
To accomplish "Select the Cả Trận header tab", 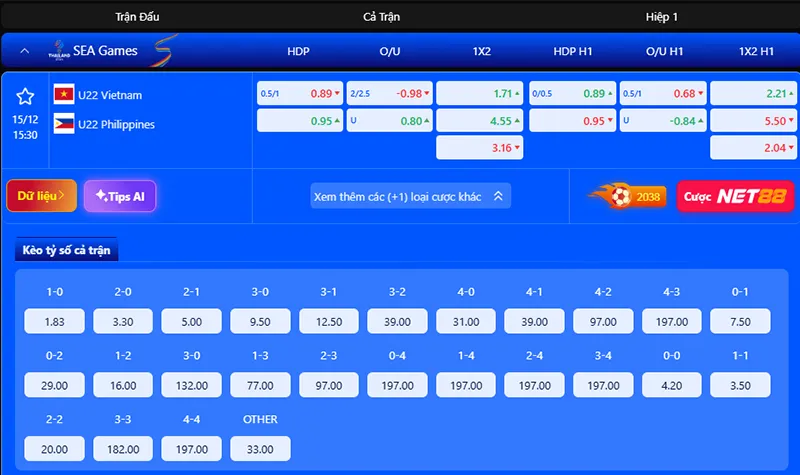I will (382, 17).
